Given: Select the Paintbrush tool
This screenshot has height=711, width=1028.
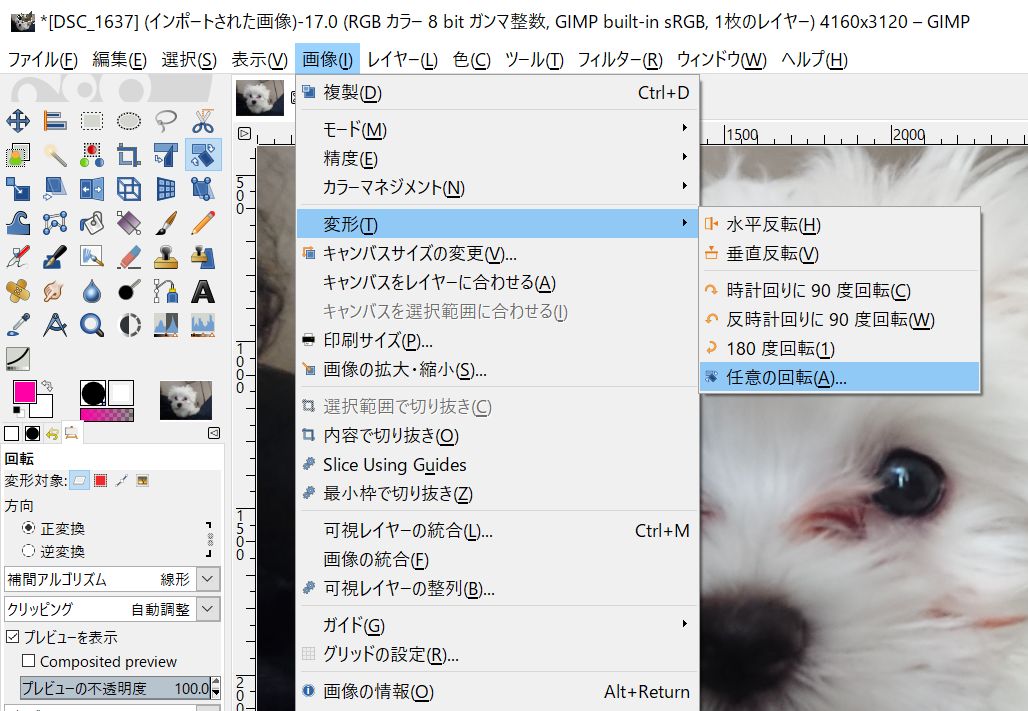Looking at the screenshot, I should pos(166,223).
